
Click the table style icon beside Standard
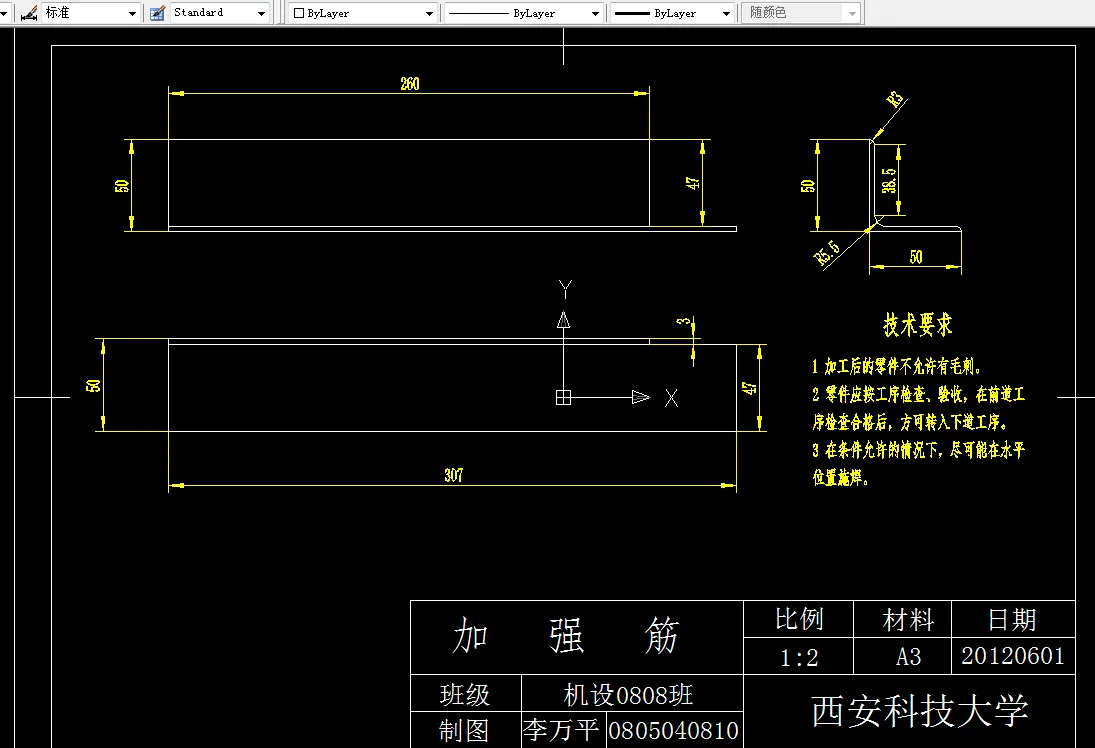point(158,13)
